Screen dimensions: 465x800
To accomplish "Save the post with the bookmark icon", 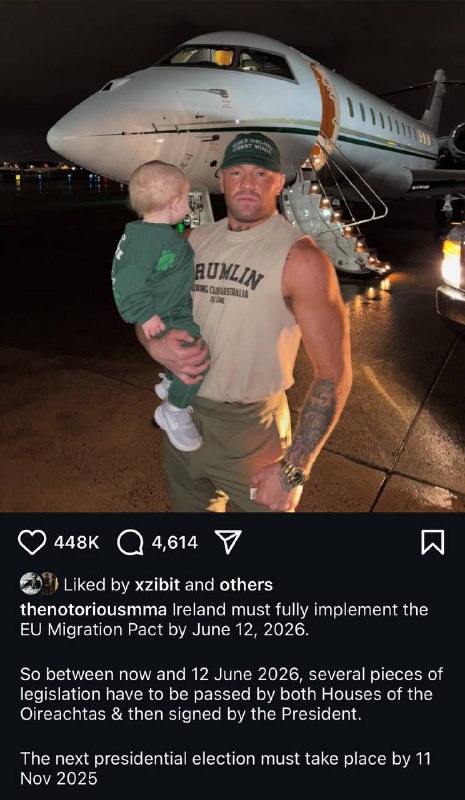I will coord(432,542).
